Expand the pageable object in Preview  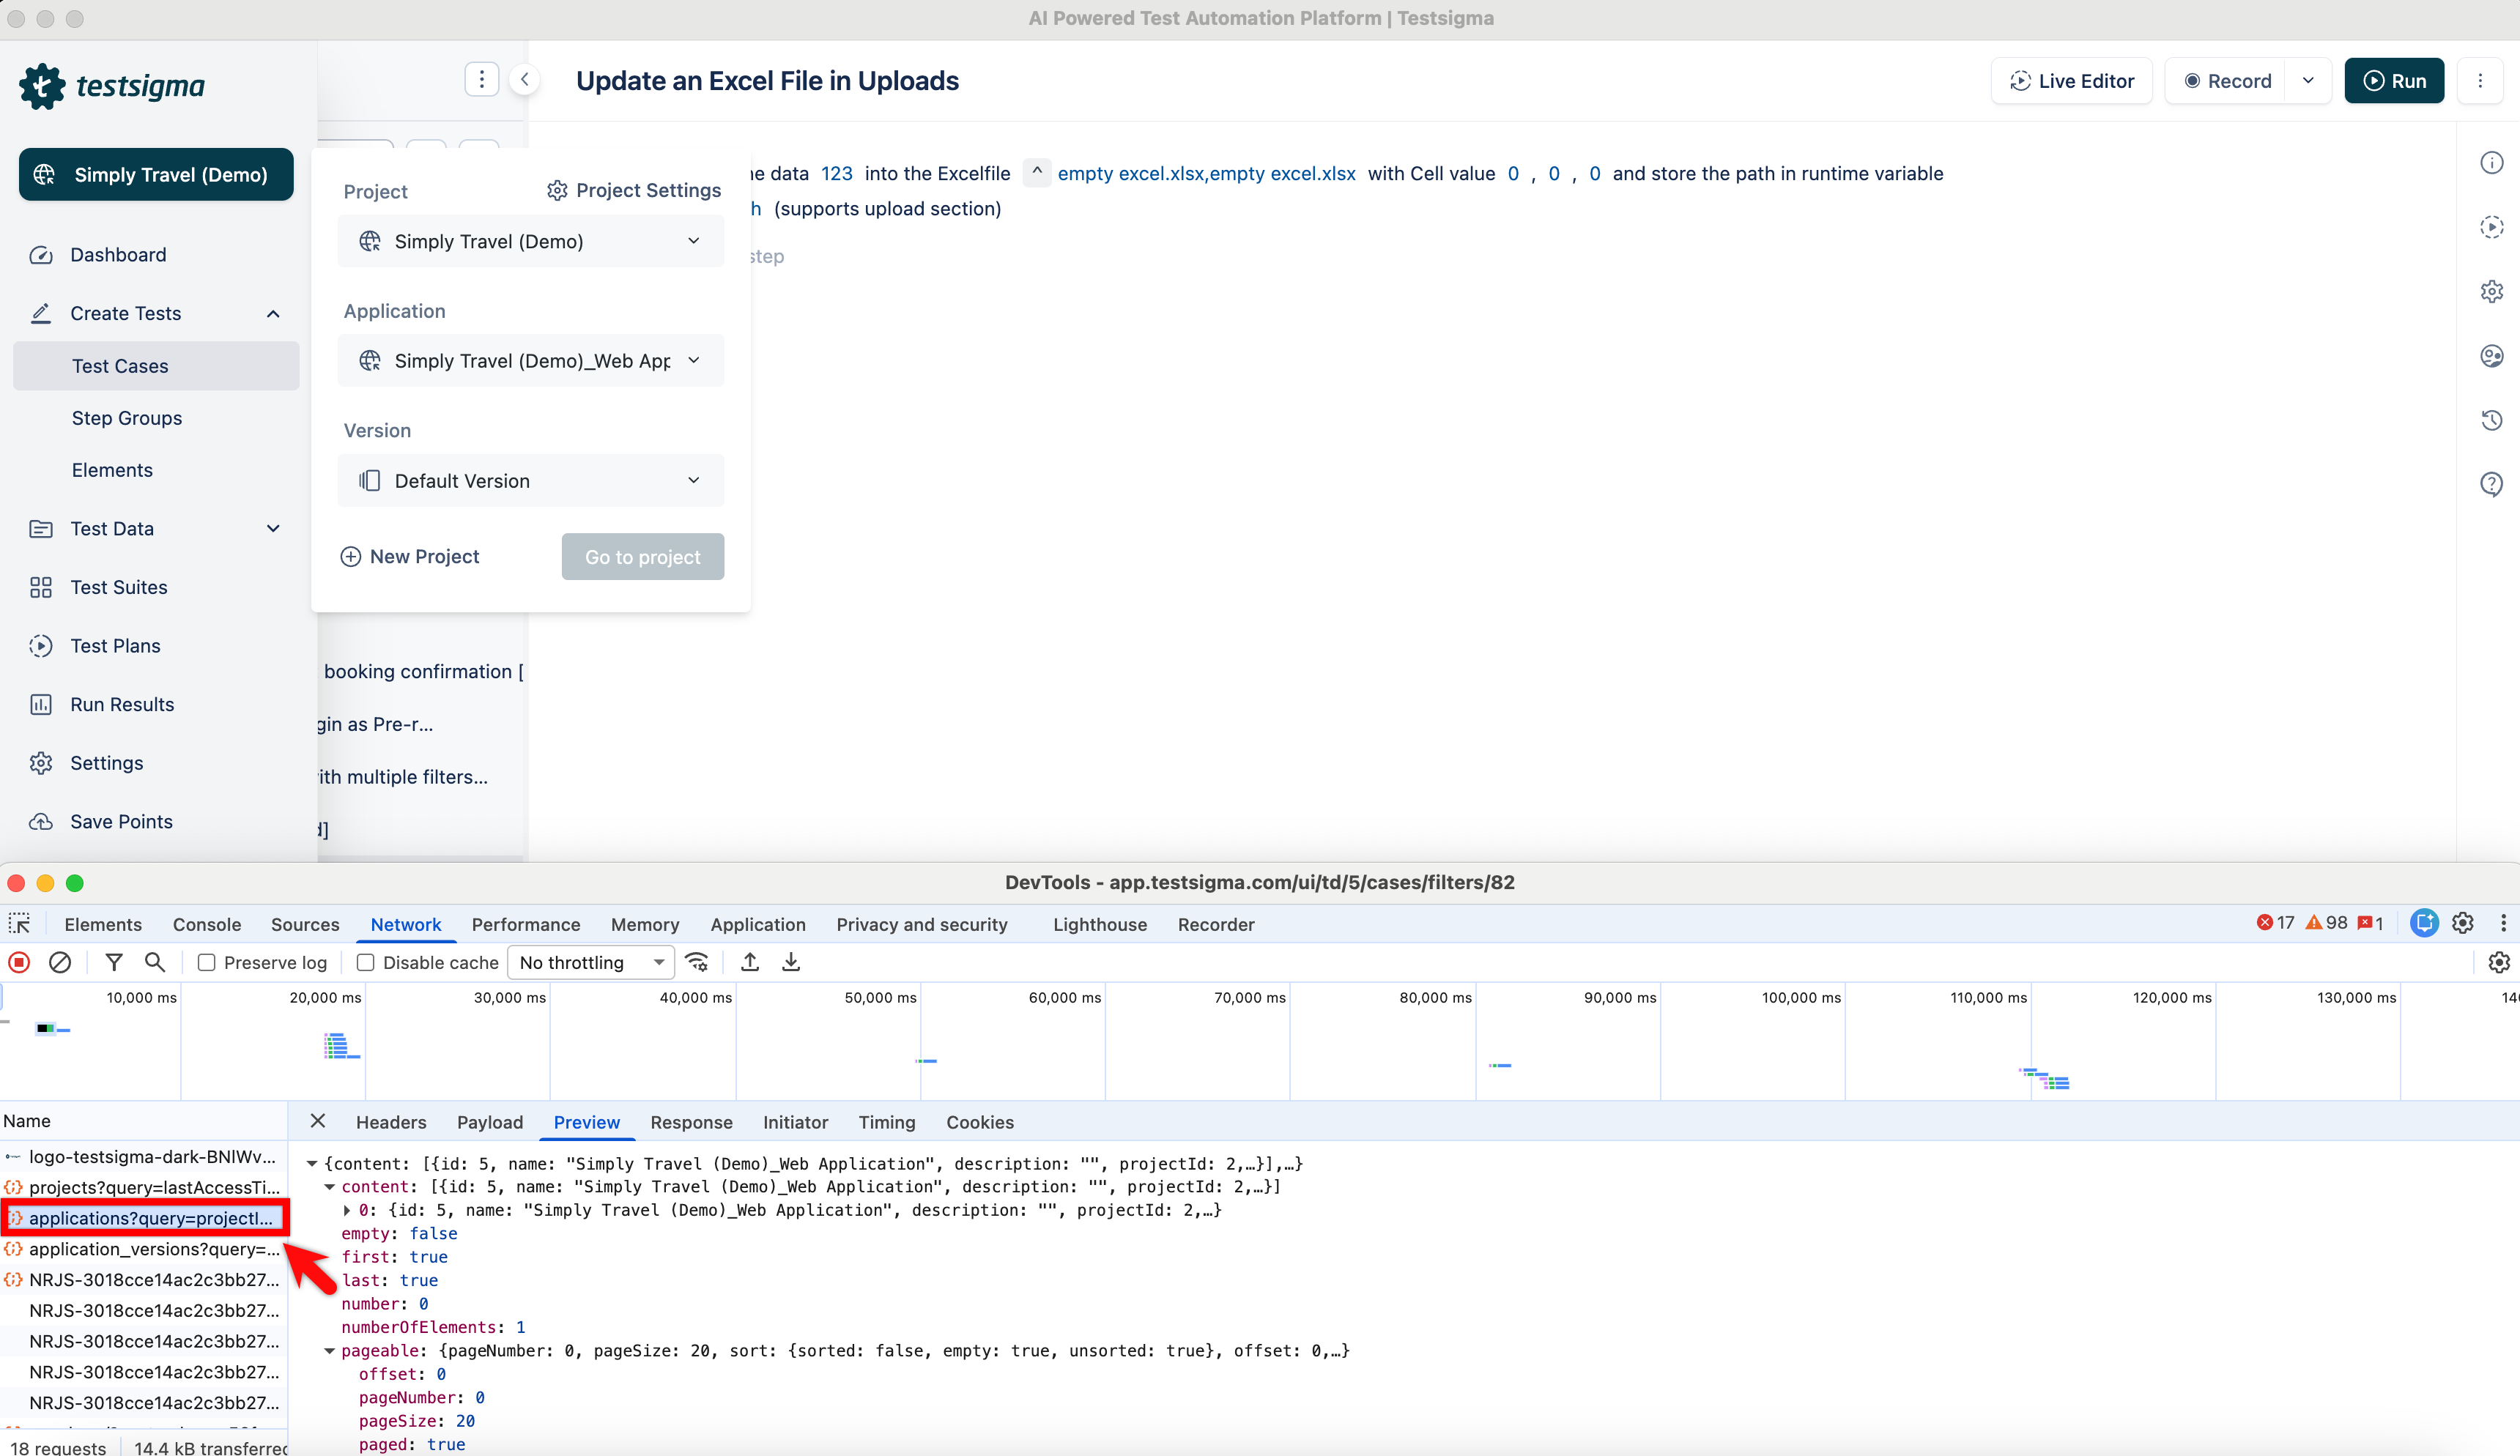(330, 1351)
